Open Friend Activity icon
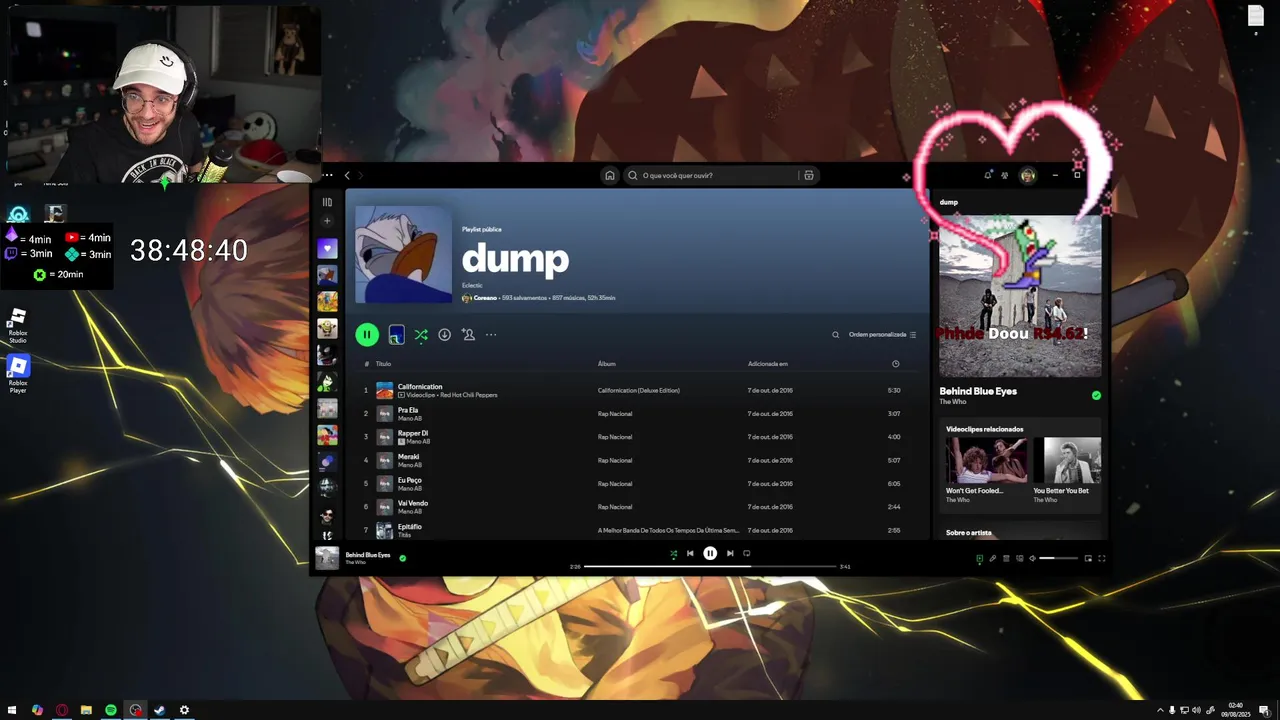Image resolution: width=1280 pixels, height=720 pixels. [x=1005, y=175]
